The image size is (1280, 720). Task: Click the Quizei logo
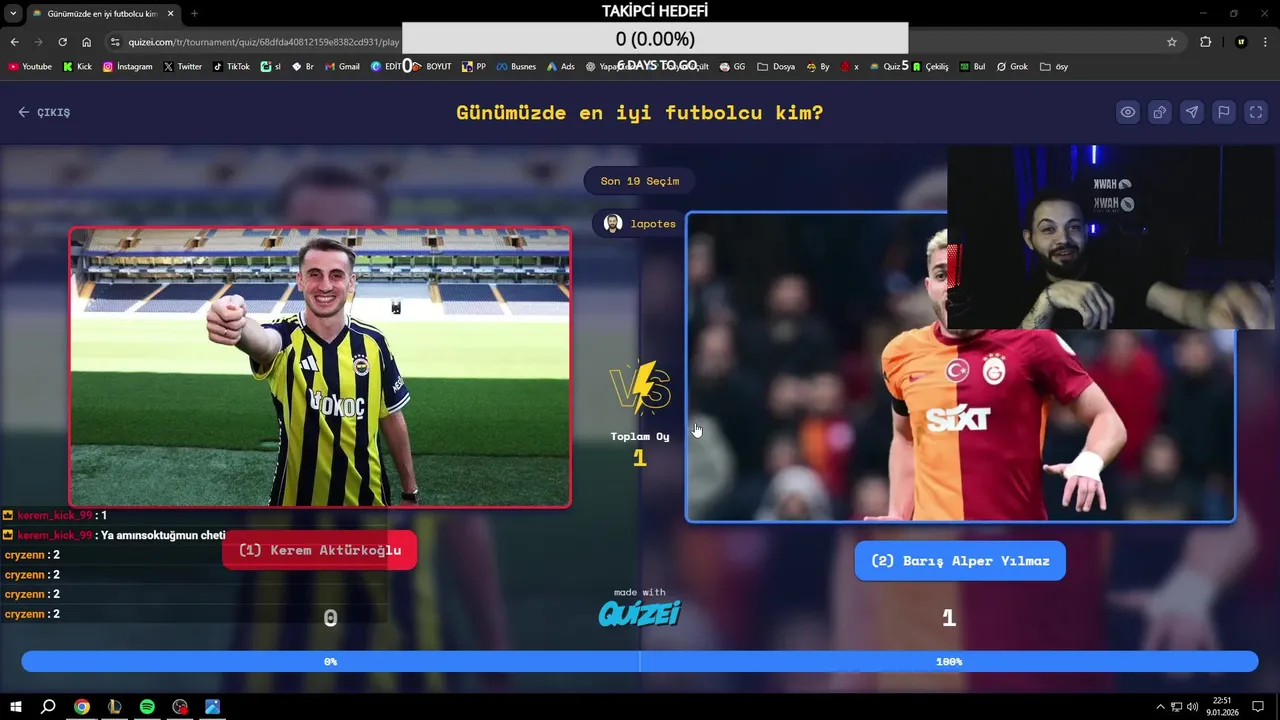point(640,612)
